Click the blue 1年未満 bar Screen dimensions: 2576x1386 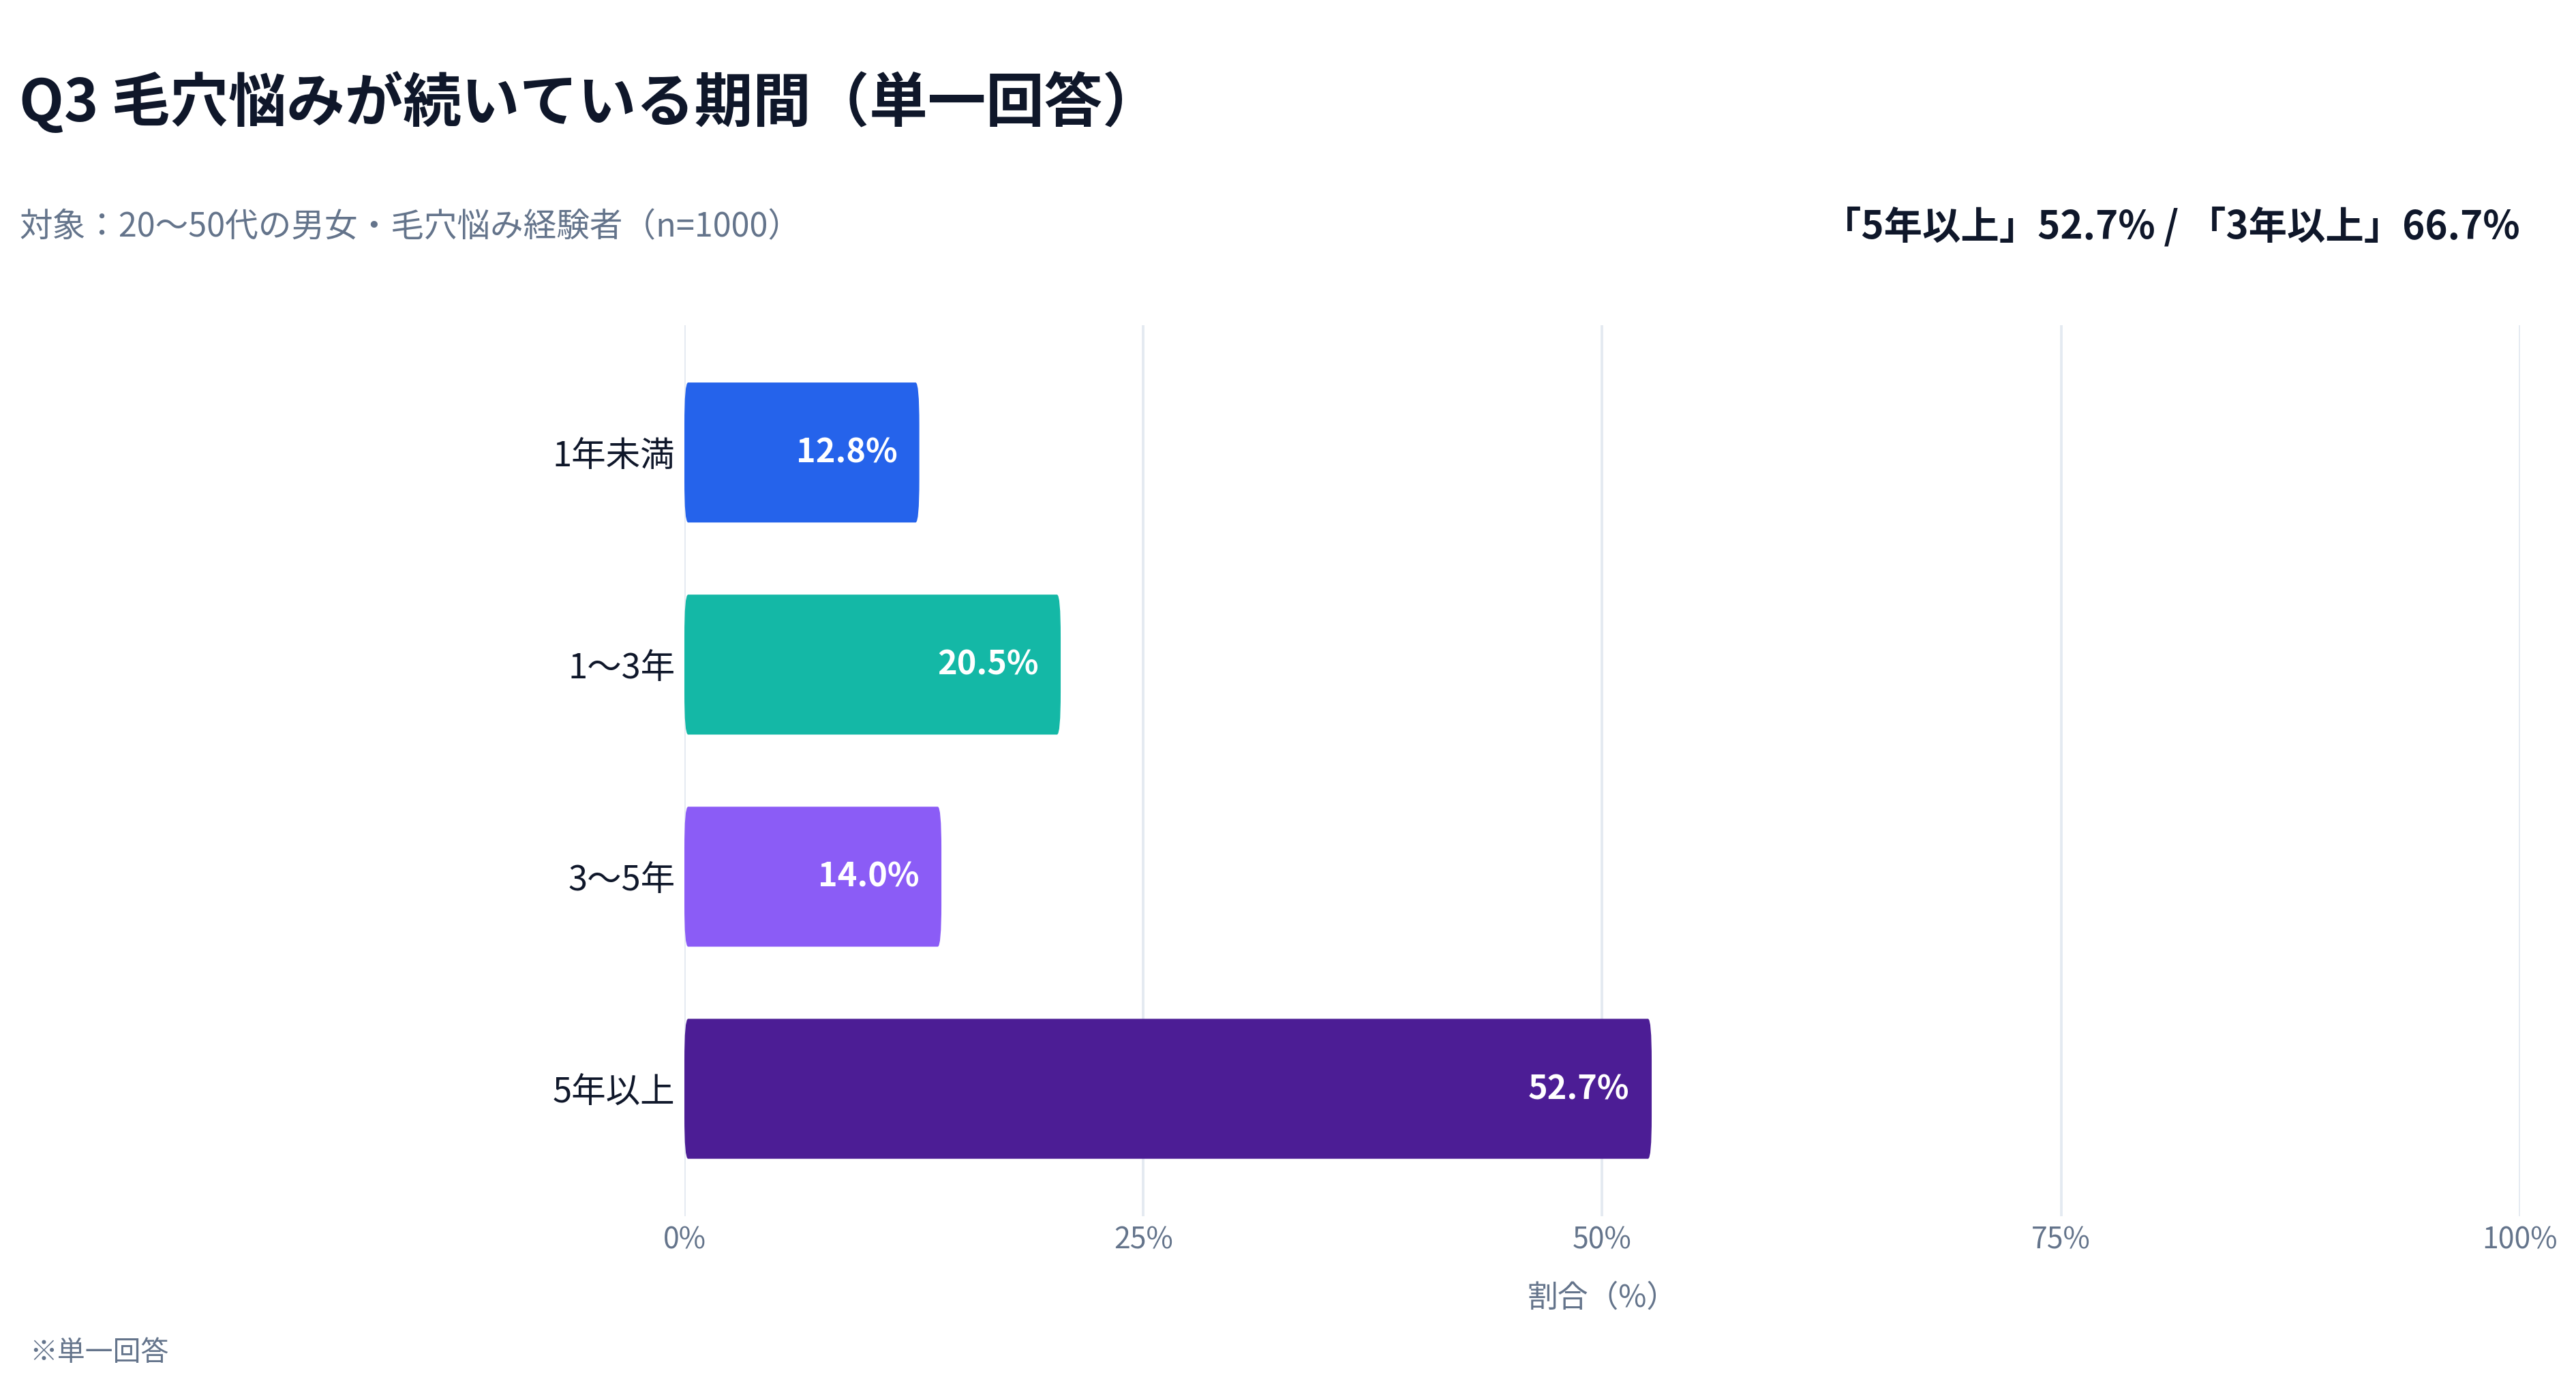coord(801,452)
